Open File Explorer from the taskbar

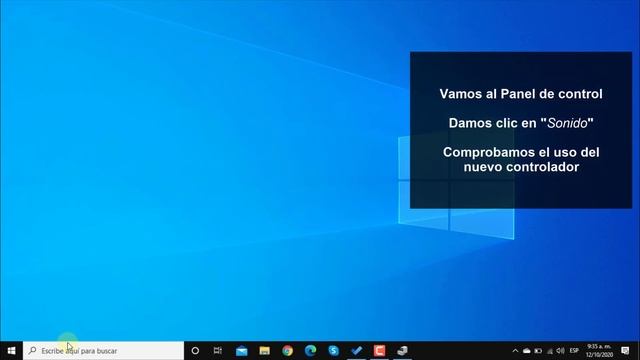click(x=264, y=351)
